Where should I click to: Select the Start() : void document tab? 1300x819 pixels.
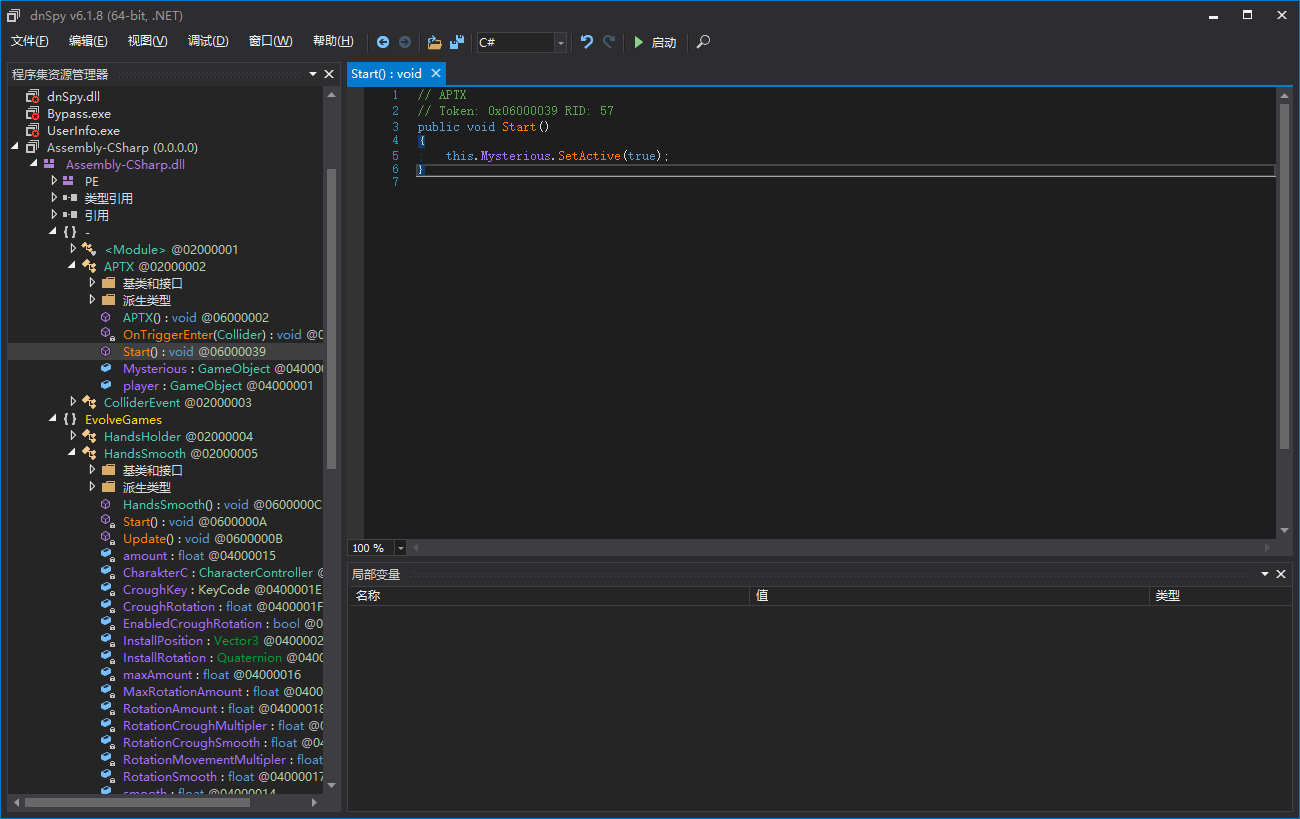387,73
